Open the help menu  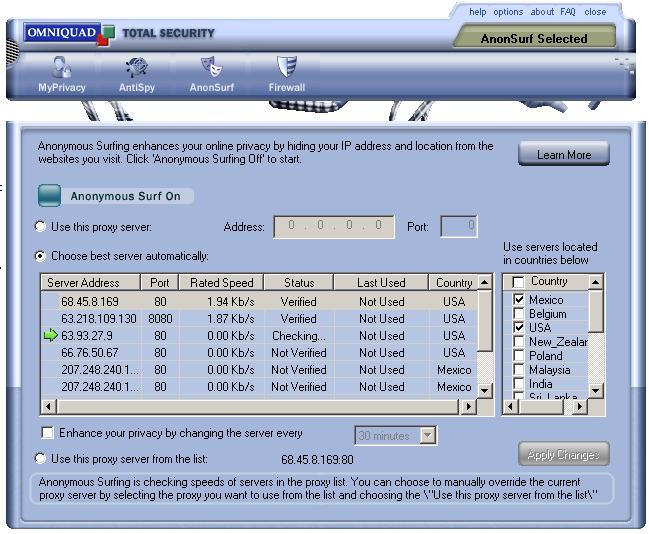tap(478, 12)
